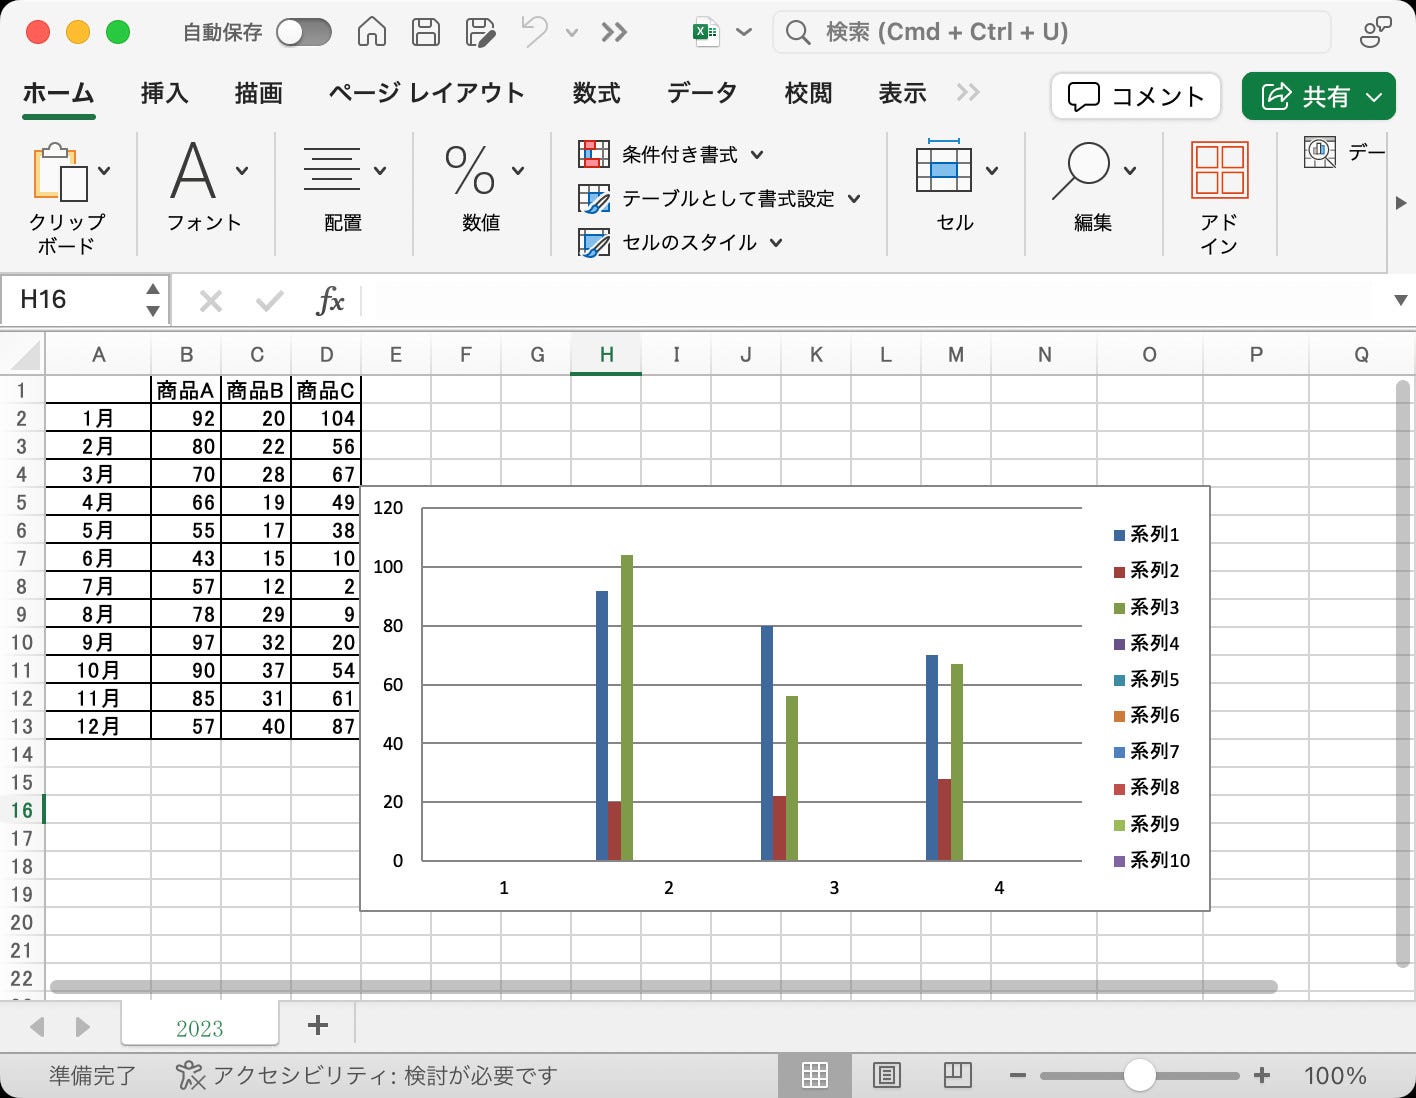Image resolution: width=1416 pixels, height=1098 pixels.
Task: Open the Review ribbon tab
Action: click(808, 94)
